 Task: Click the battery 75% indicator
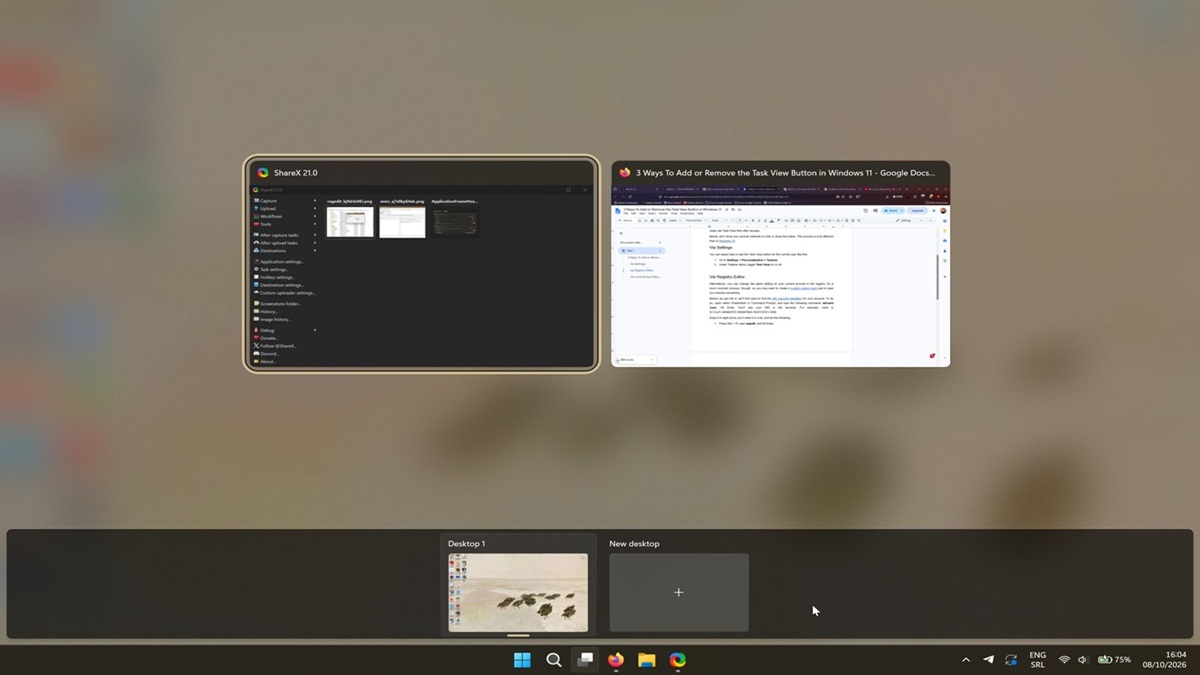tap(1114, 660)
